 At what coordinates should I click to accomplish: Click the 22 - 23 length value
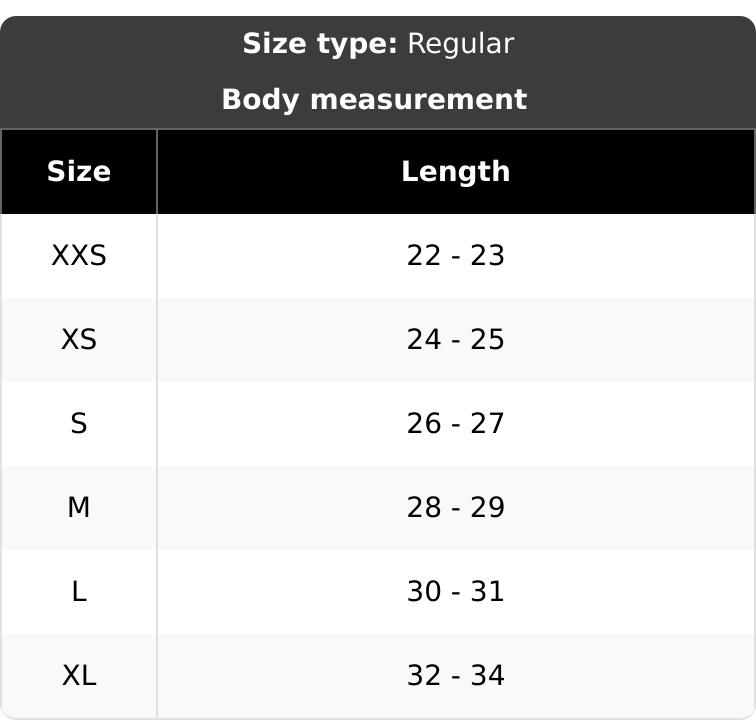(456, 256)
